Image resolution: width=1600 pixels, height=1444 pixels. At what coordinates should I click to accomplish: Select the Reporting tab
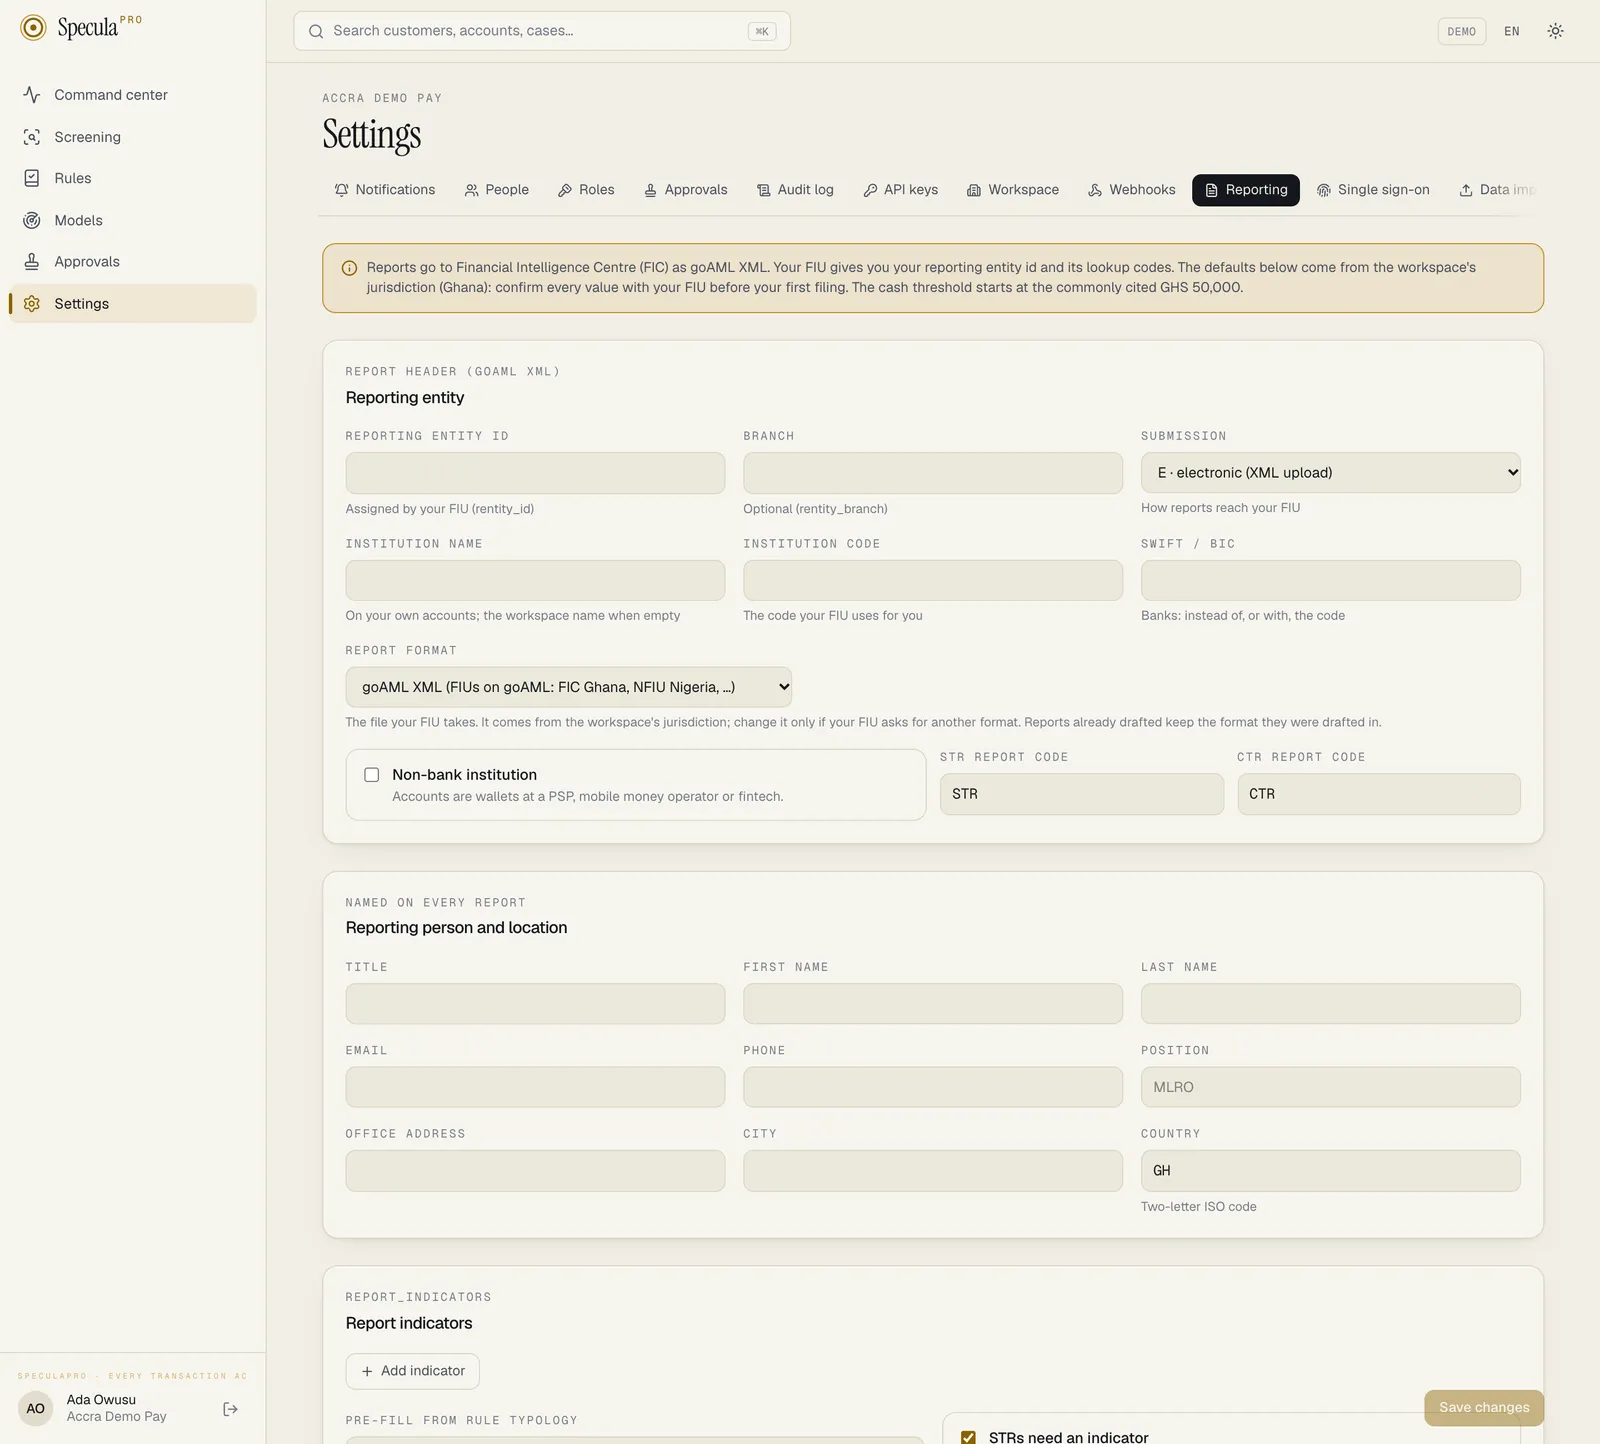tap(1246, 190)
